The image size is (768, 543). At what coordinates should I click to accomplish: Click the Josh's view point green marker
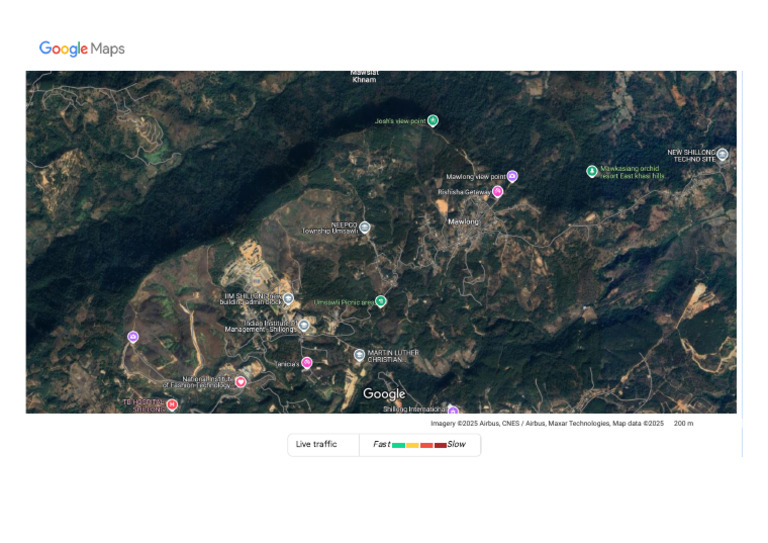[432, 120]
